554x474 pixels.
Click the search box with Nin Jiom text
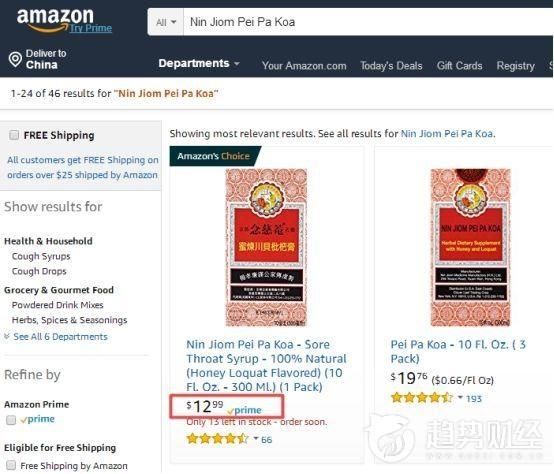click(368, 22)
